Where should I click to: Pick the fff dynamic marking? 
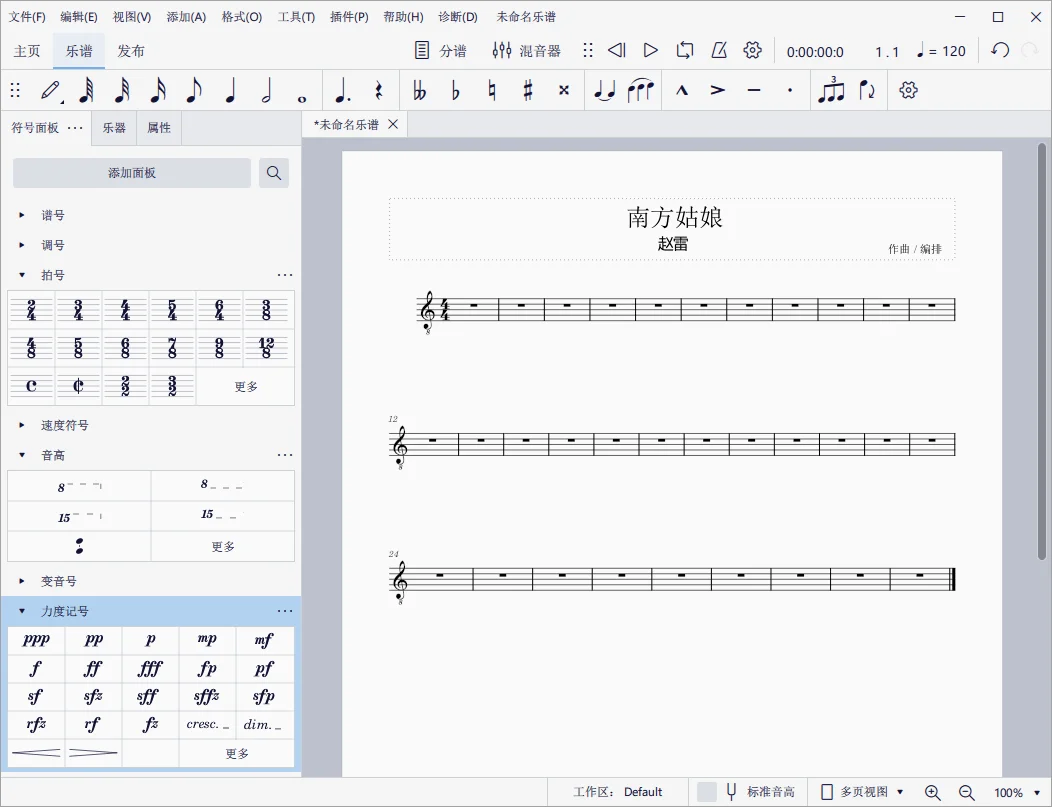point(150,668)
